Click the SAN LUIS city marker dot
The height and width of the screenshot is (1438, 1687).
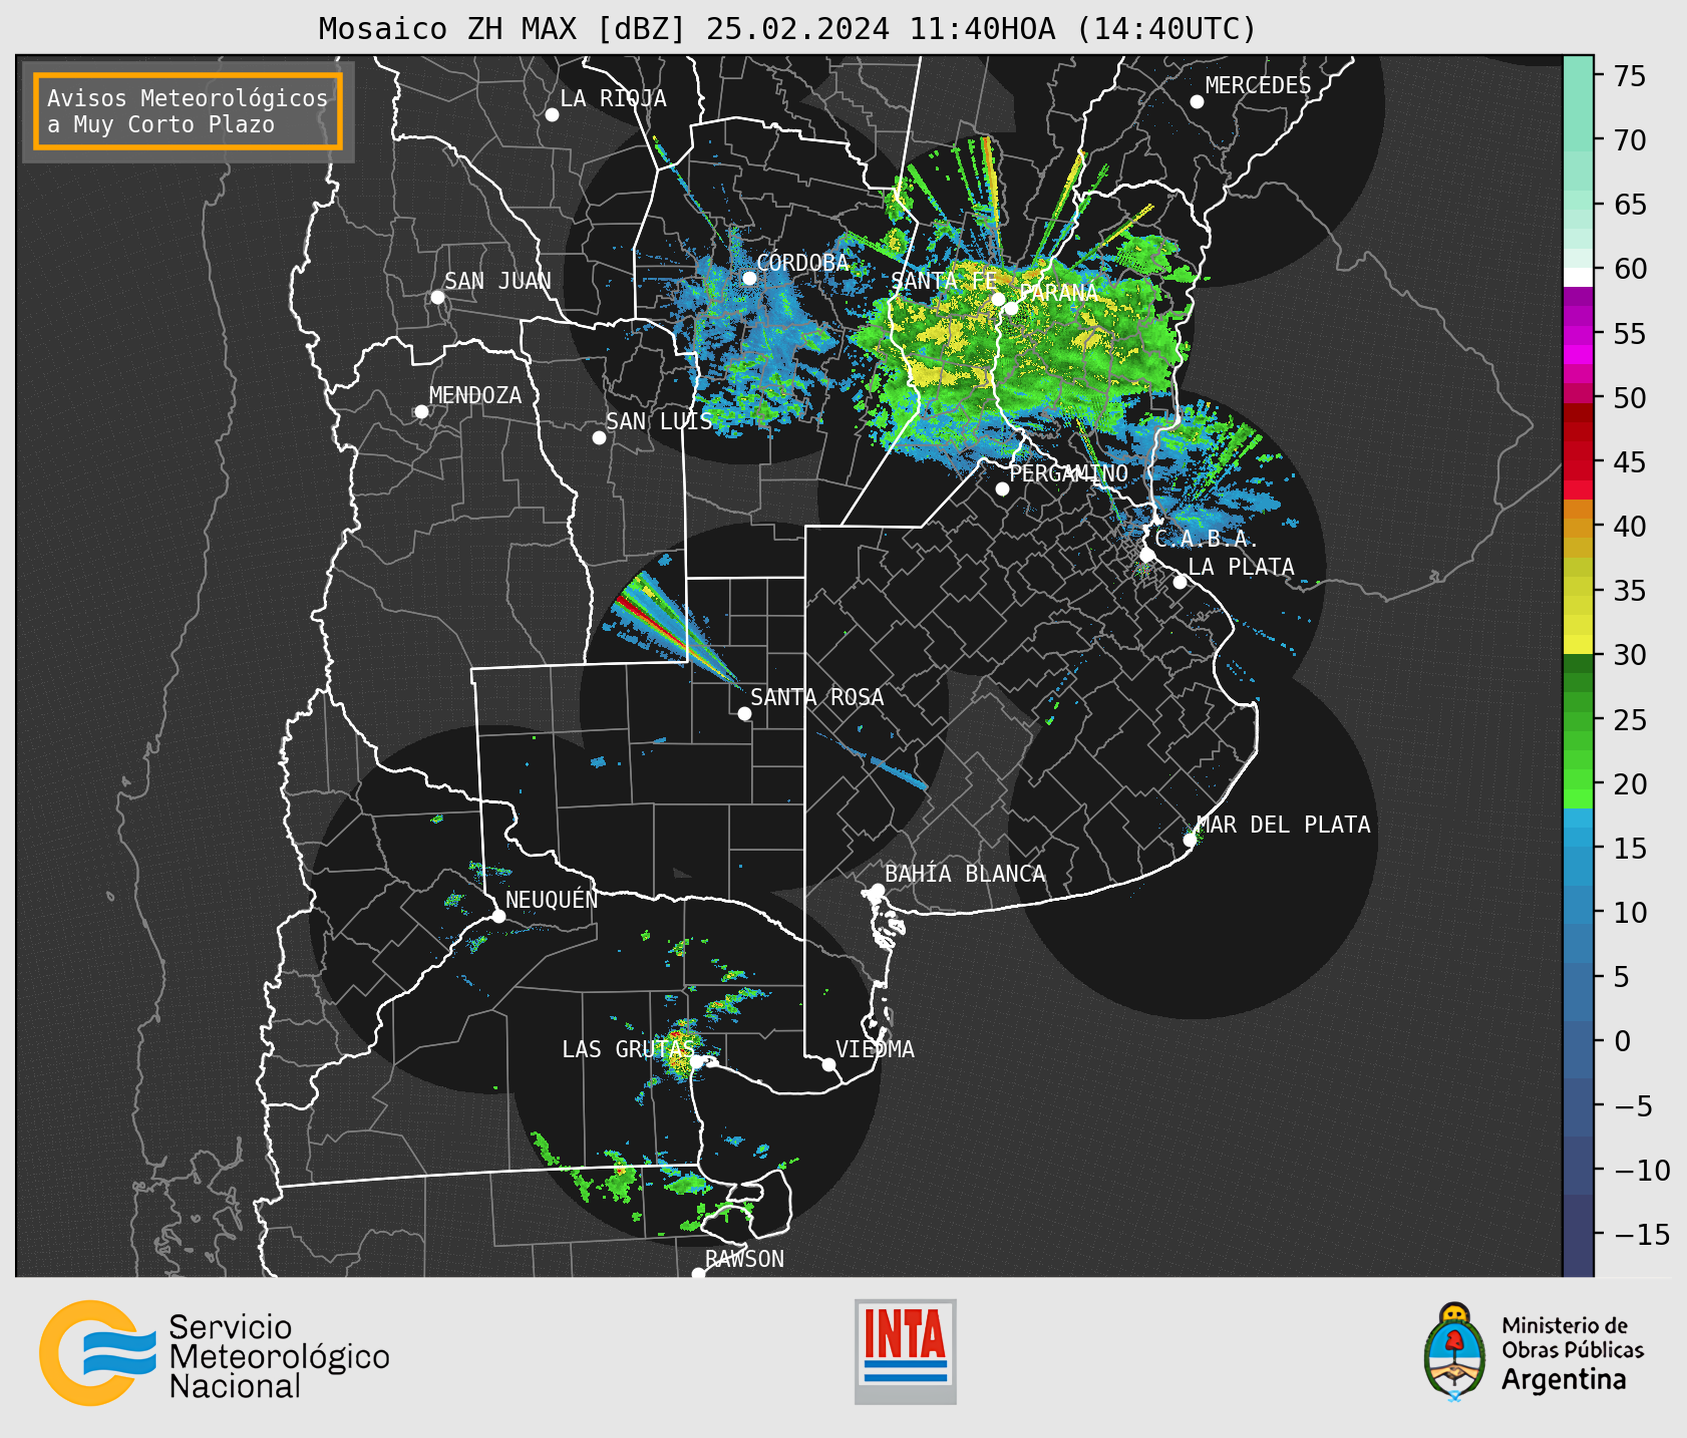[599, 438]
